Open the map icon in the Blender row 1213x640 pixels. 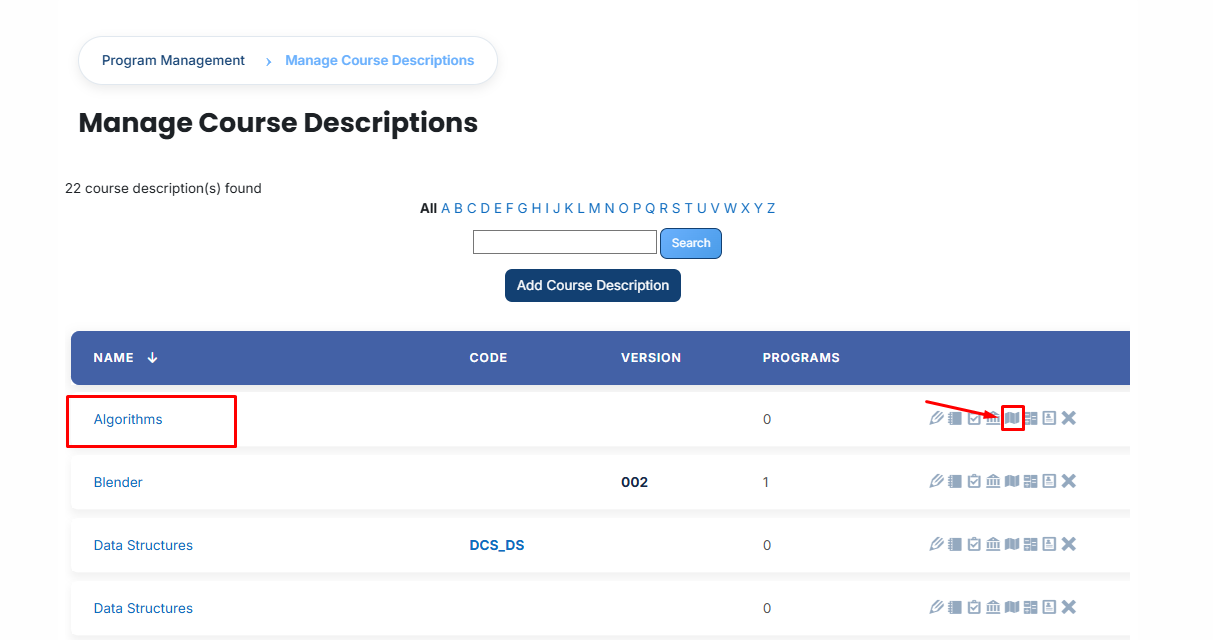point(1012,481)
